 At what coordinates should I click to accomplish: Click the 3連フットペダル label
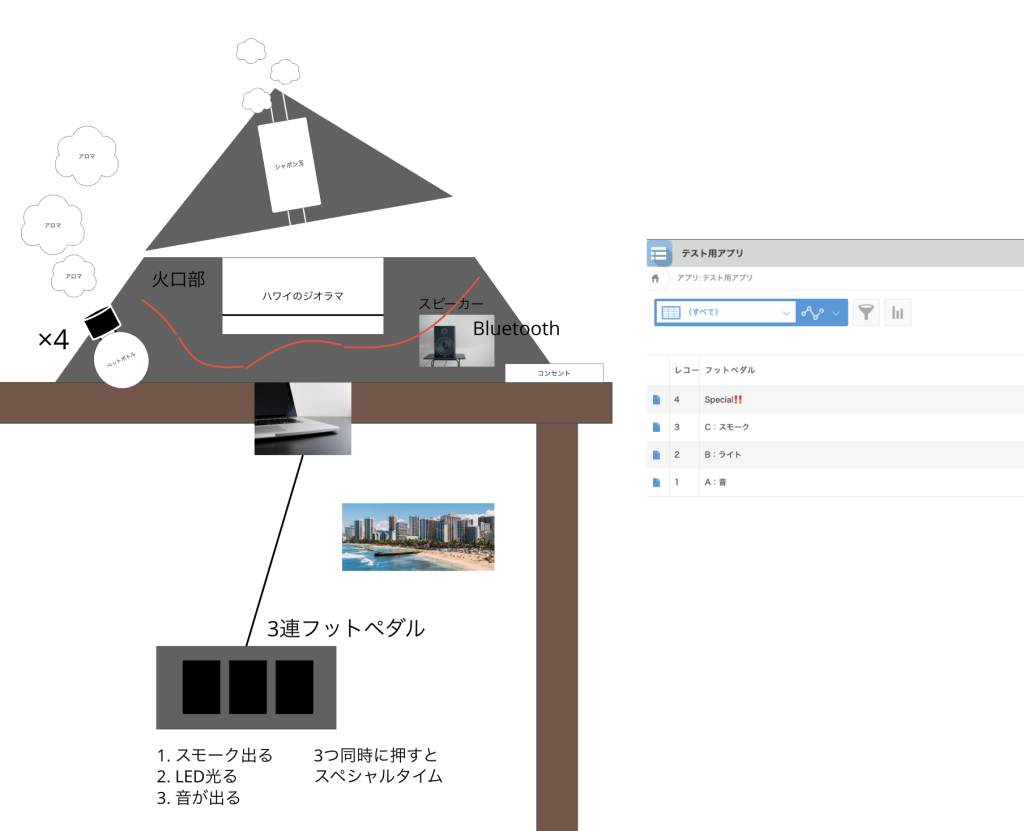[346, 628]
